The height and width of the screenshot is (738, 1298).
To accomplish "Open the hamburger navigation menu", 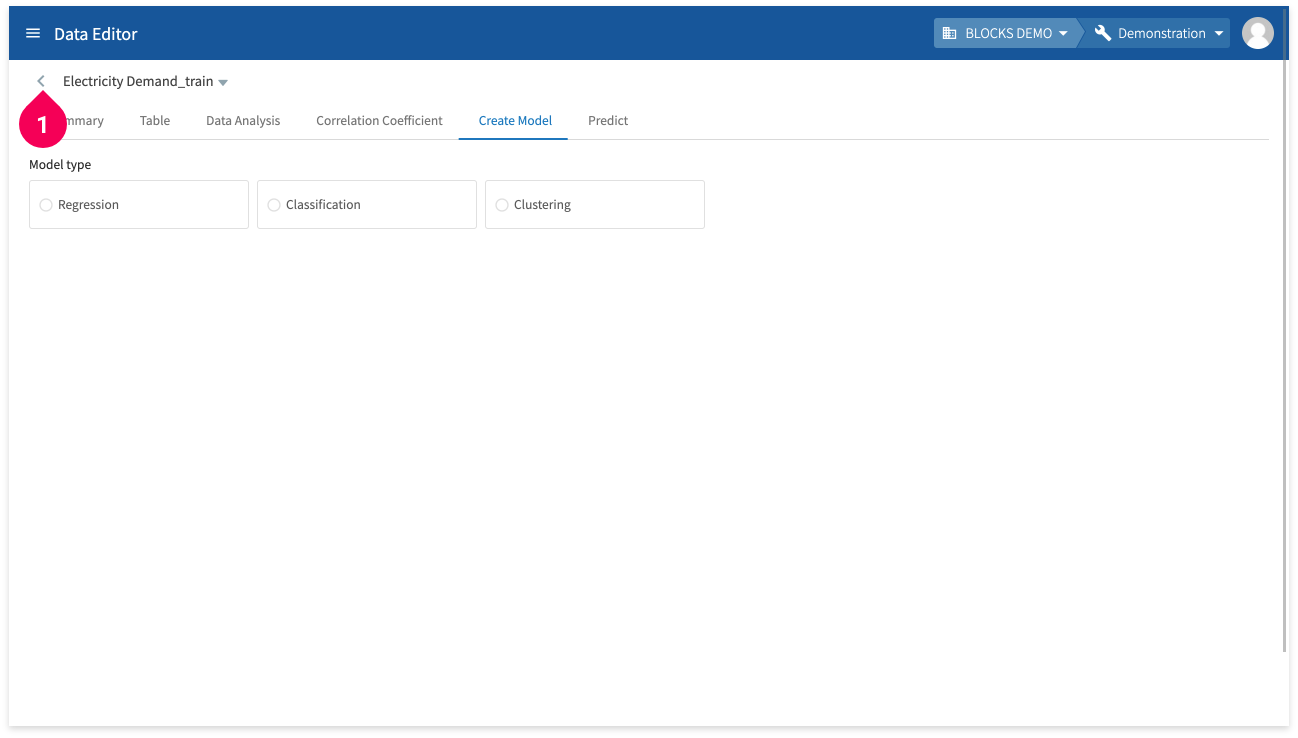I will click(x=33, y=33).
